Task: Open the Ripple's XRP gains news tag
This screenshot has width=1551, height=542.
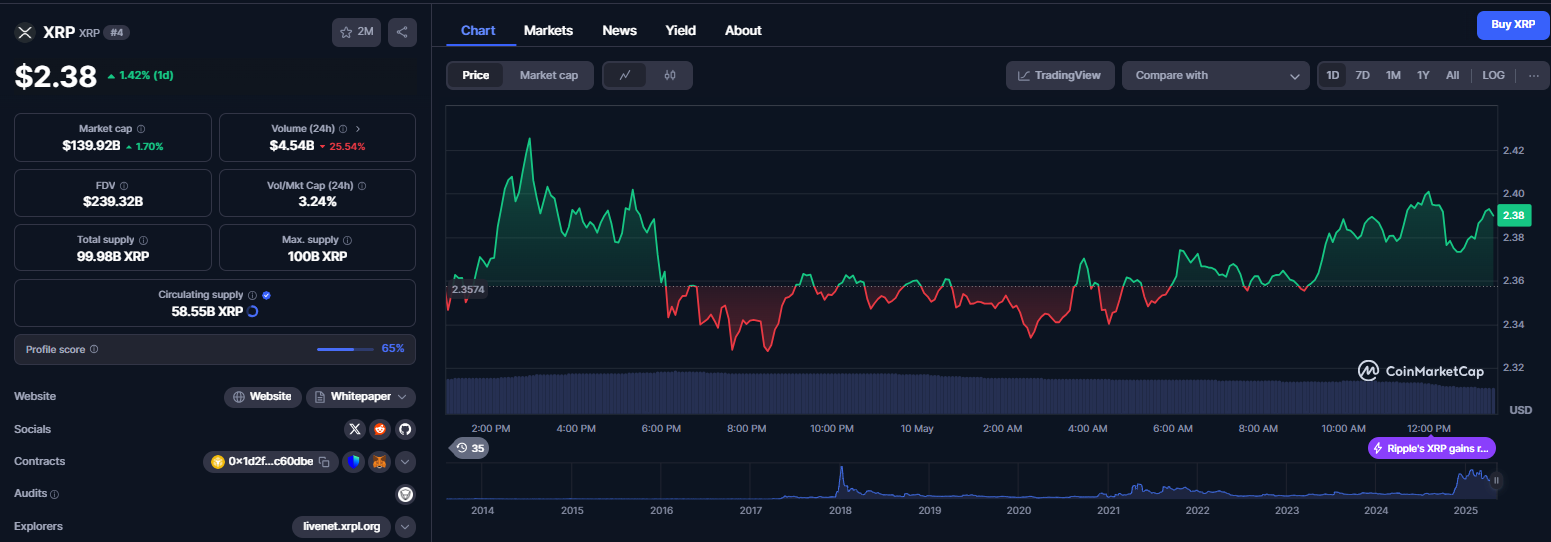Action: point(1432,448)
